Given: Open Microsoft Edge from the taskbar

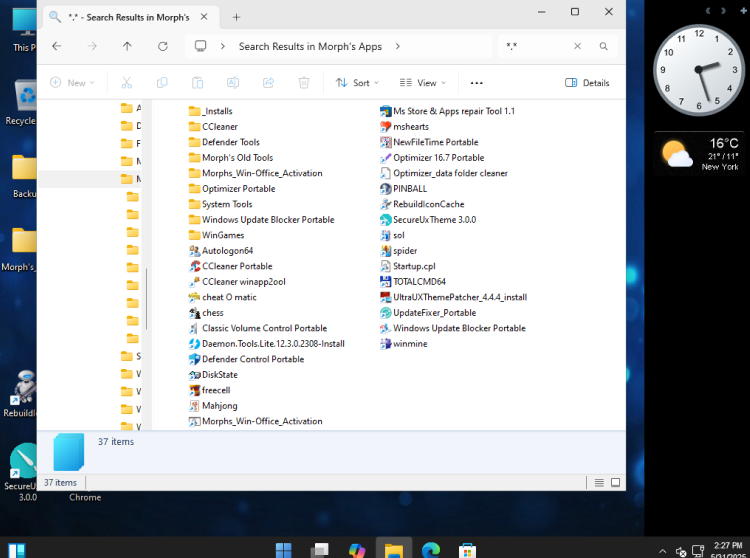Looking at the screenshot, I should point(431,549).
